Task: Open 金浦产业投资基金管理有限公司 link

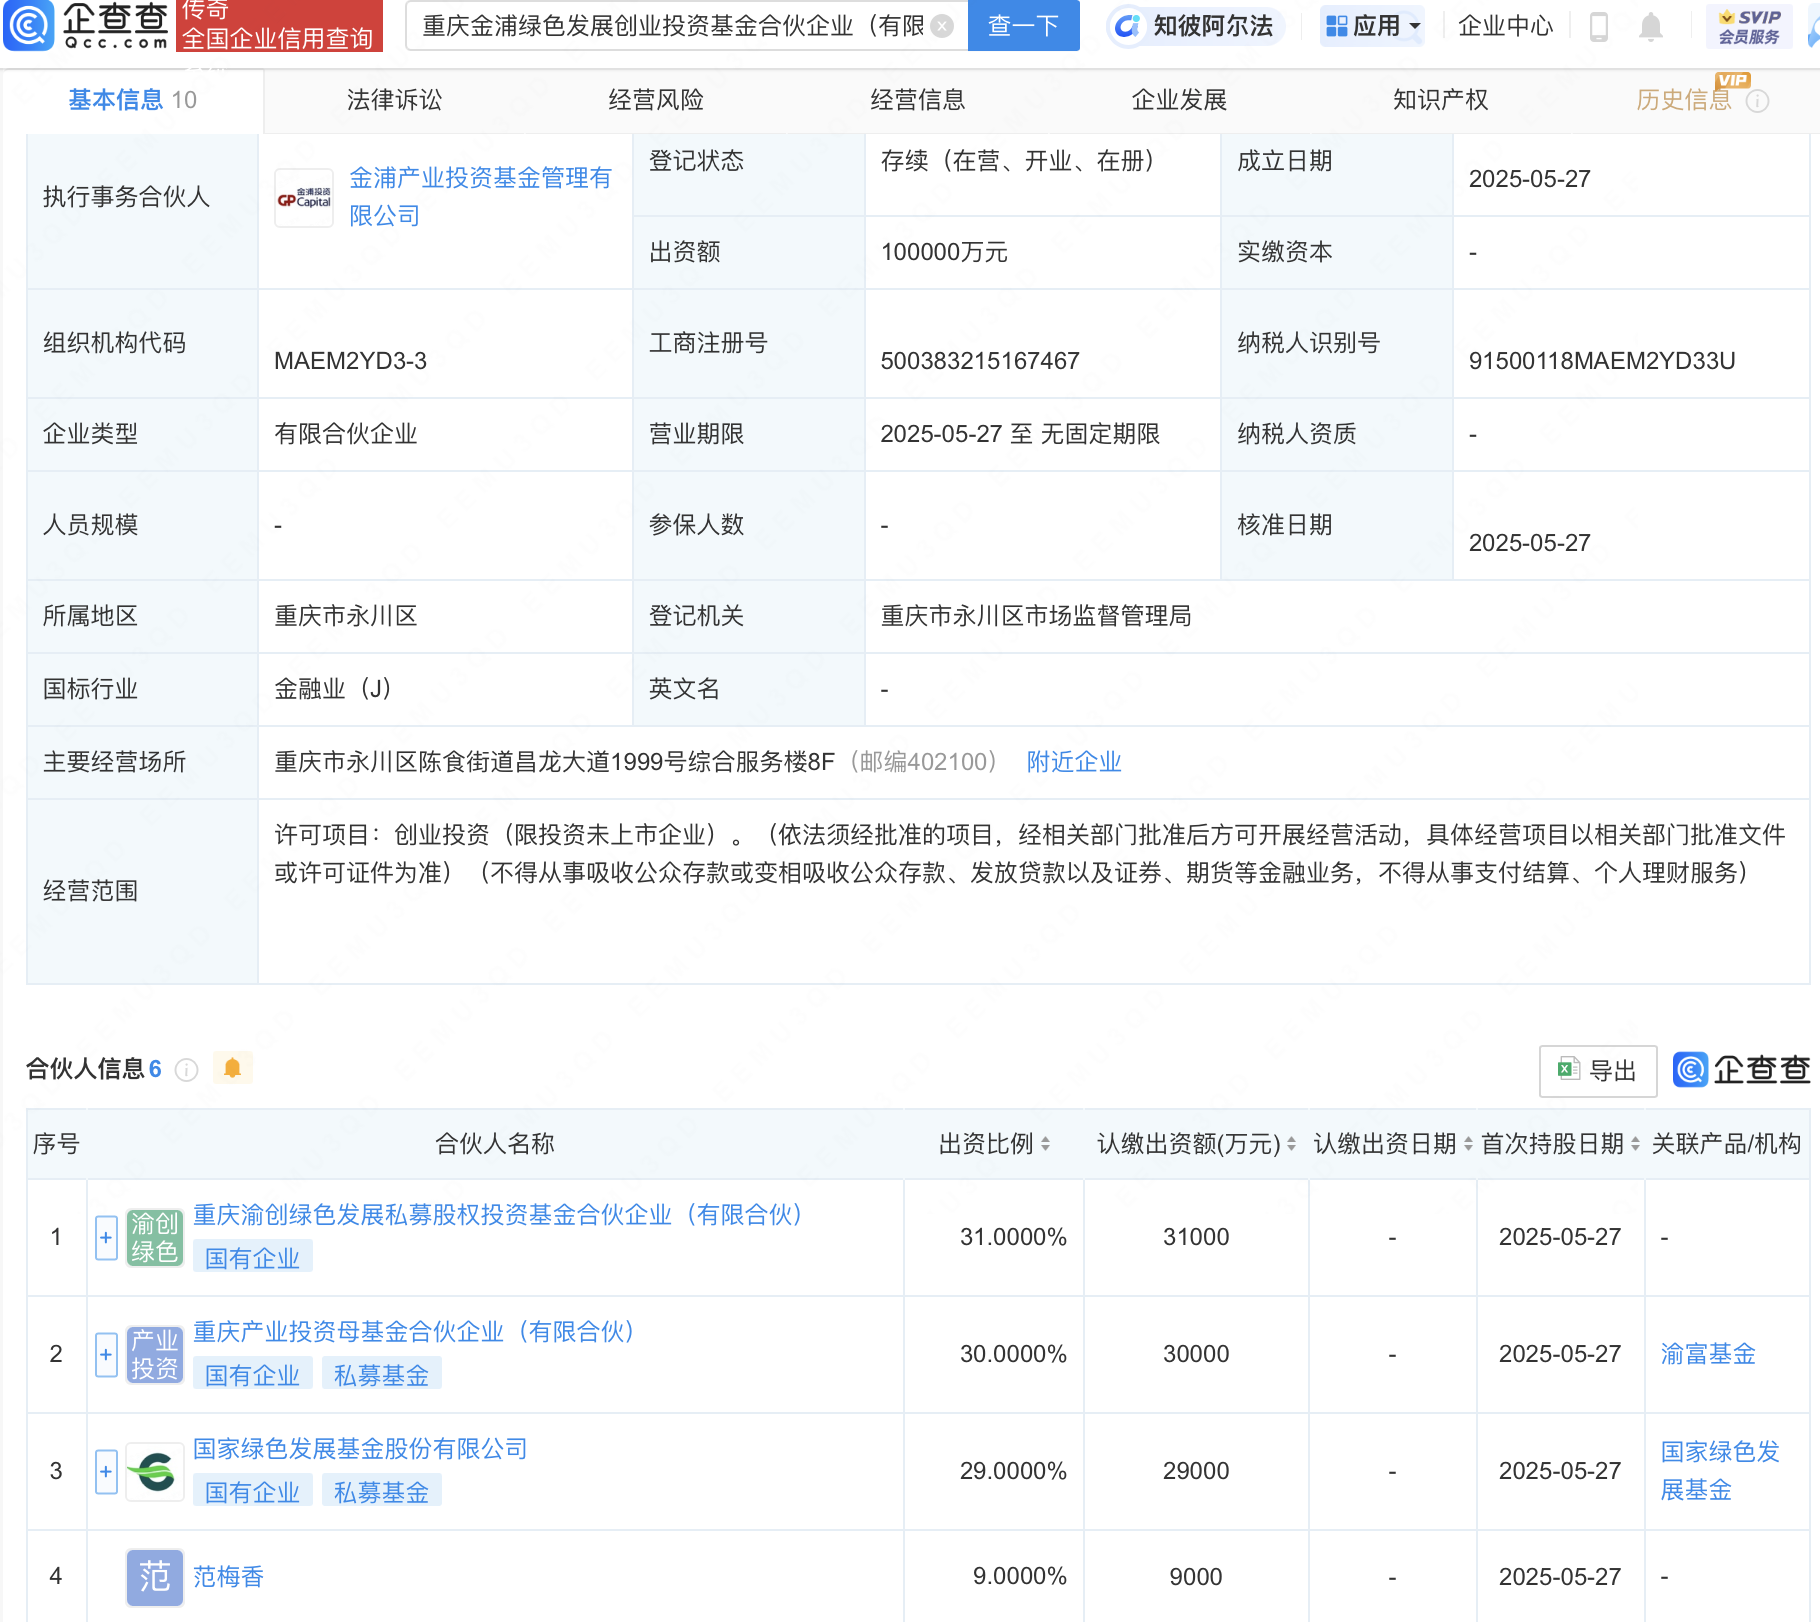Action: click(480, 197)
